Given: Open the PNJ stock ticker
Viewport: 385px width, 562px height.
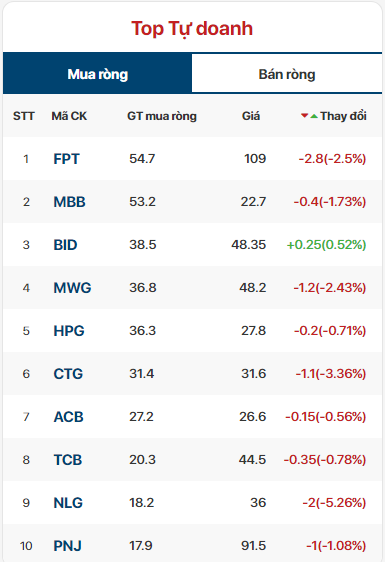Looking at the screenshot, I should pyautogui.click(x=67, y=546).
